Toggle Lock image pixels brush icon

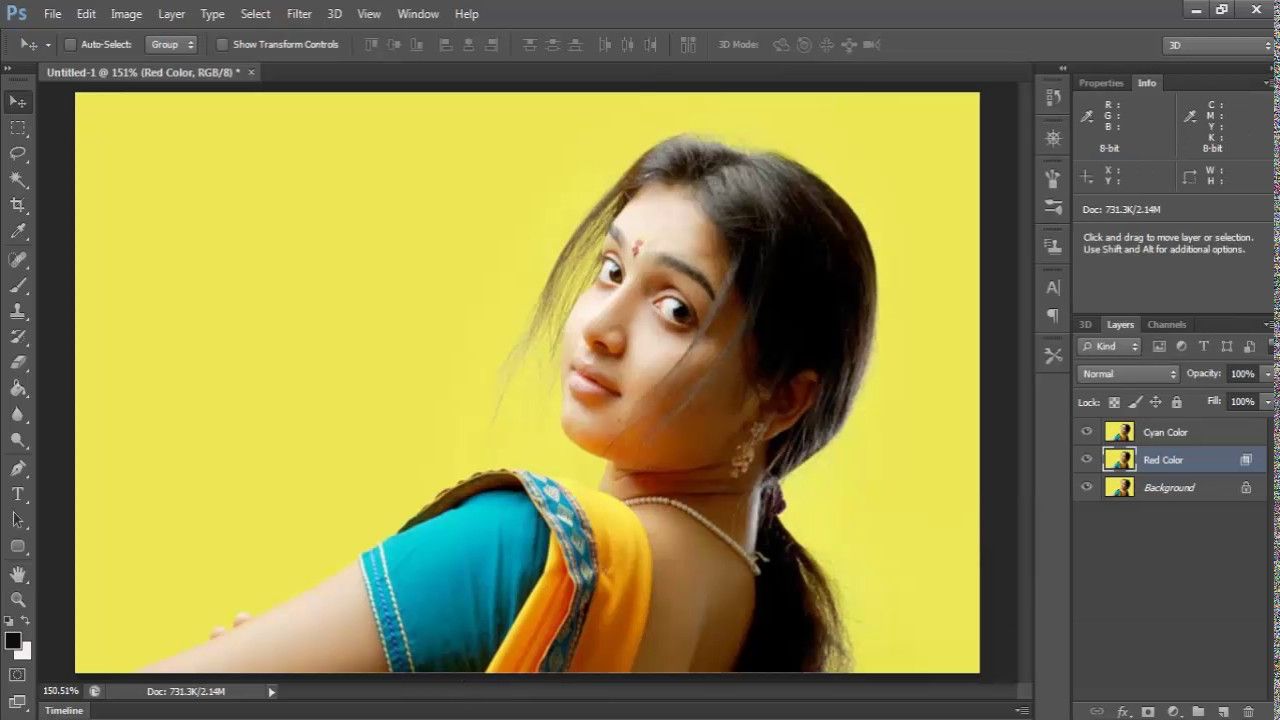click(x=1135, y=402)
